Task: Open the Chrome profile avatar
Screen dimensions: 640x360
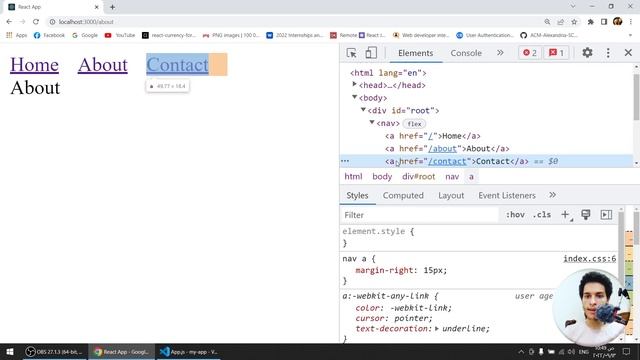Action: pyautogui.click(x=617, y=21)
